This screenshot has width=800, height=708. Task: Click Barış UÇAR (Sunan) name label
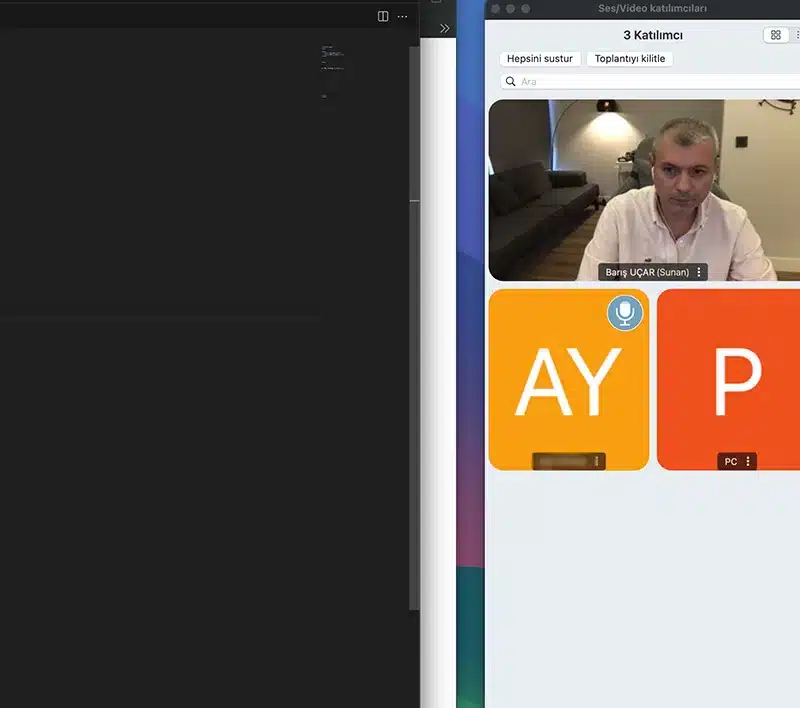(647, 272)
